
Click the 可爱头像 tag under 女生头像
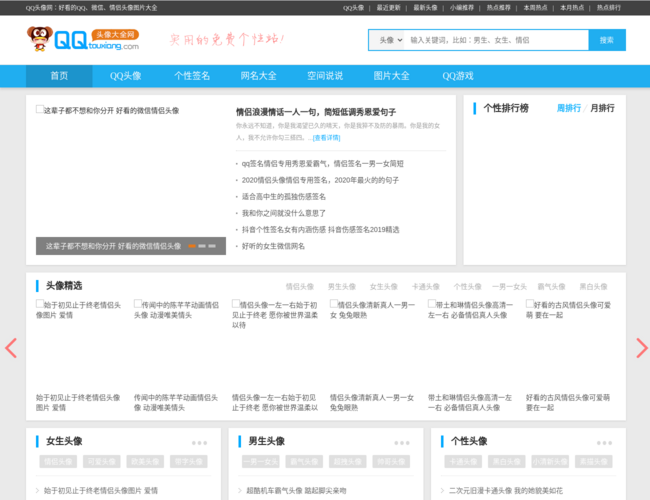coord(102,461)
